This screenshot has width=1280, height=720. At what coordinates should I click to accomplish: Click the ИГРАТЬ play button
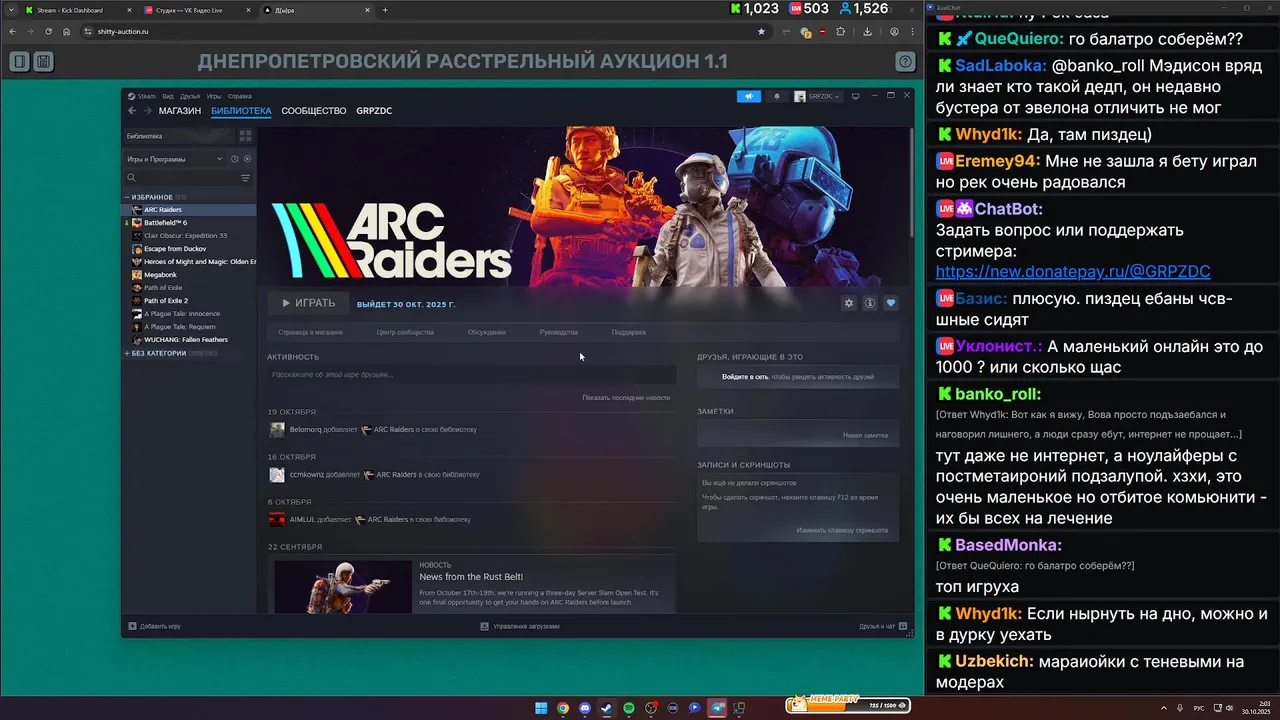point(308,303)
